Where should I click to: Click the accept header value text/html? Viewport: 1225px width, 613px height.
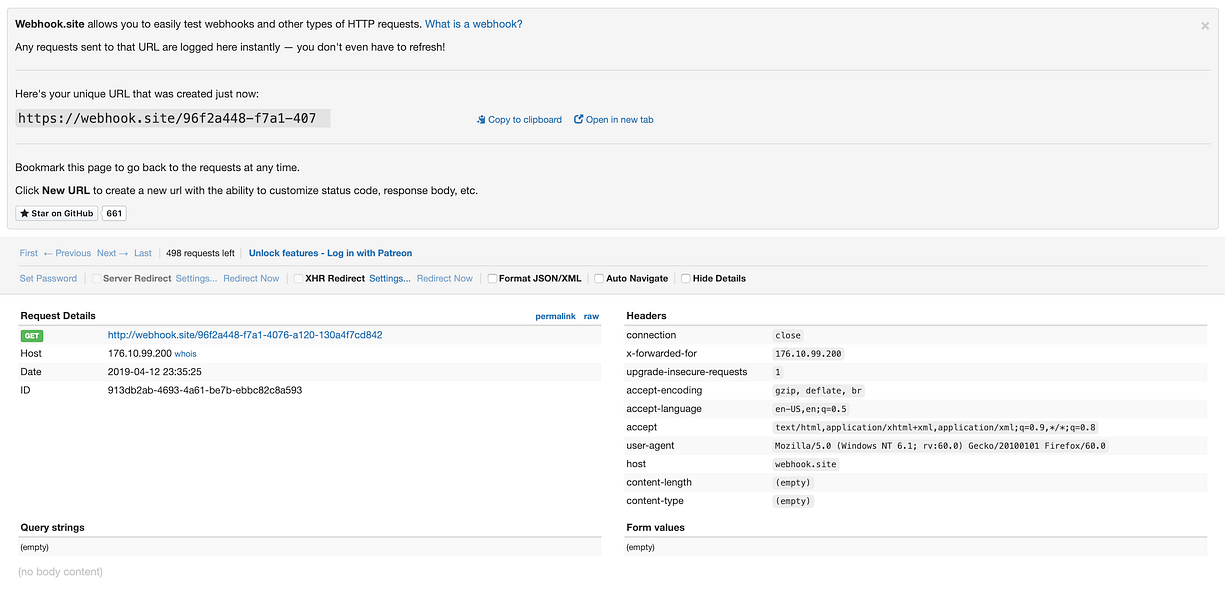[935, 427]
